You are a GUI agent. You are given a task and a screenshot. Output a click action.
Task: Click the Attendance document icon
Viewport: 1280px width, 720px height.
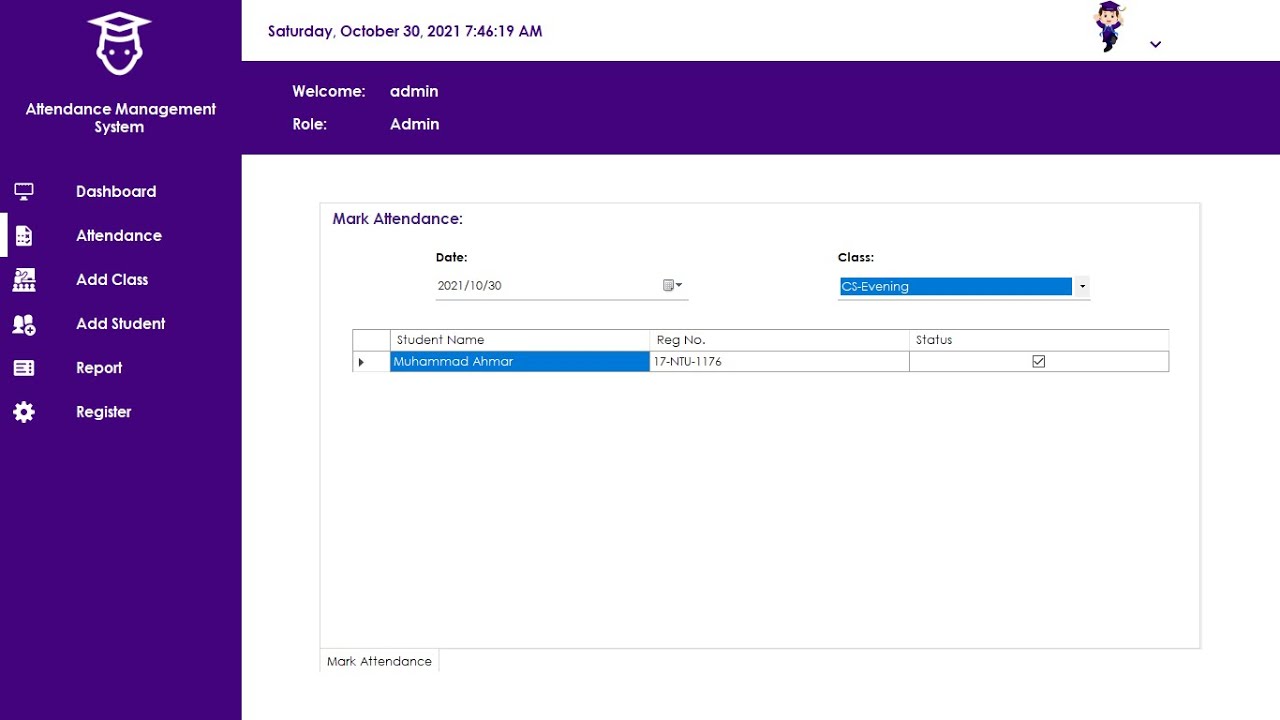click(x=24, y=236)
